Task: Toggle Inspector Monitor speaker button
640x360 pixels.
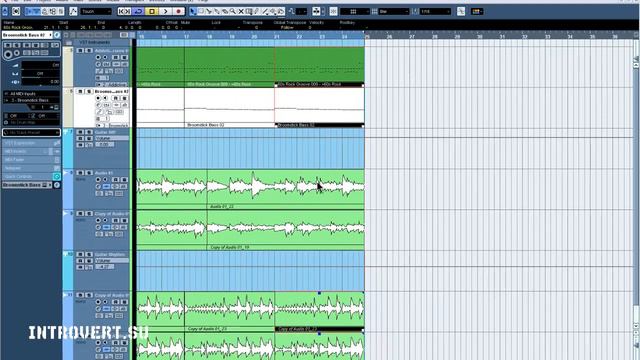Action: (17, 53)
